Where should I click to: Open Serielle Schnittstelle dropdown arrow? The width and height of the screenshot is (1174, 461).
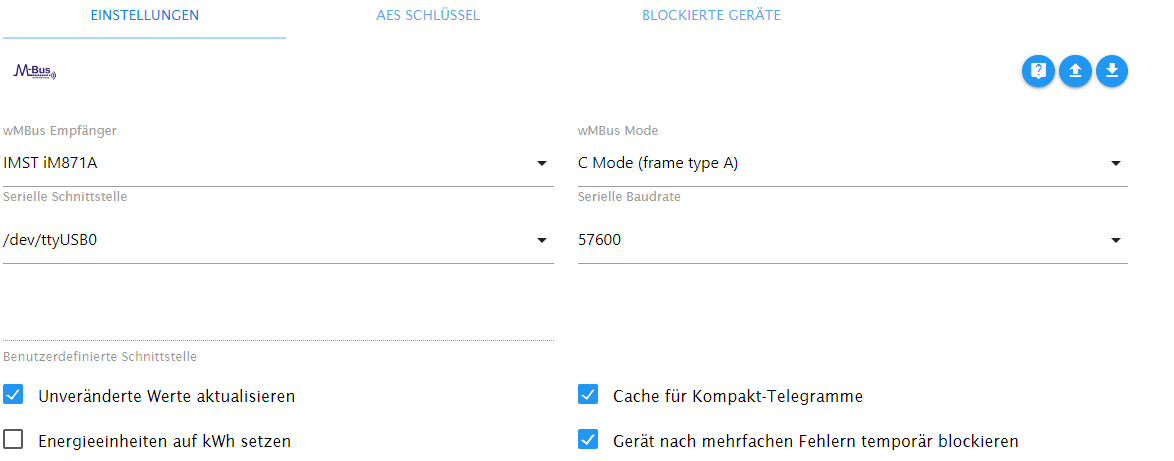[542, 240]
